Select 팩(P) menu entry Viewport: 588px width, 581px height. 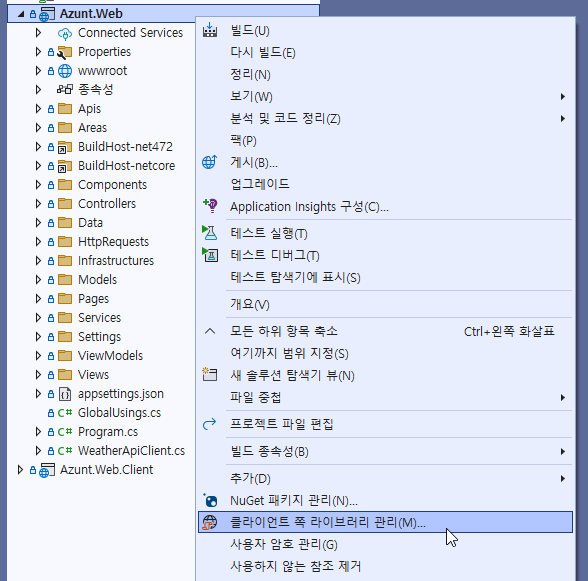[385, 141]
